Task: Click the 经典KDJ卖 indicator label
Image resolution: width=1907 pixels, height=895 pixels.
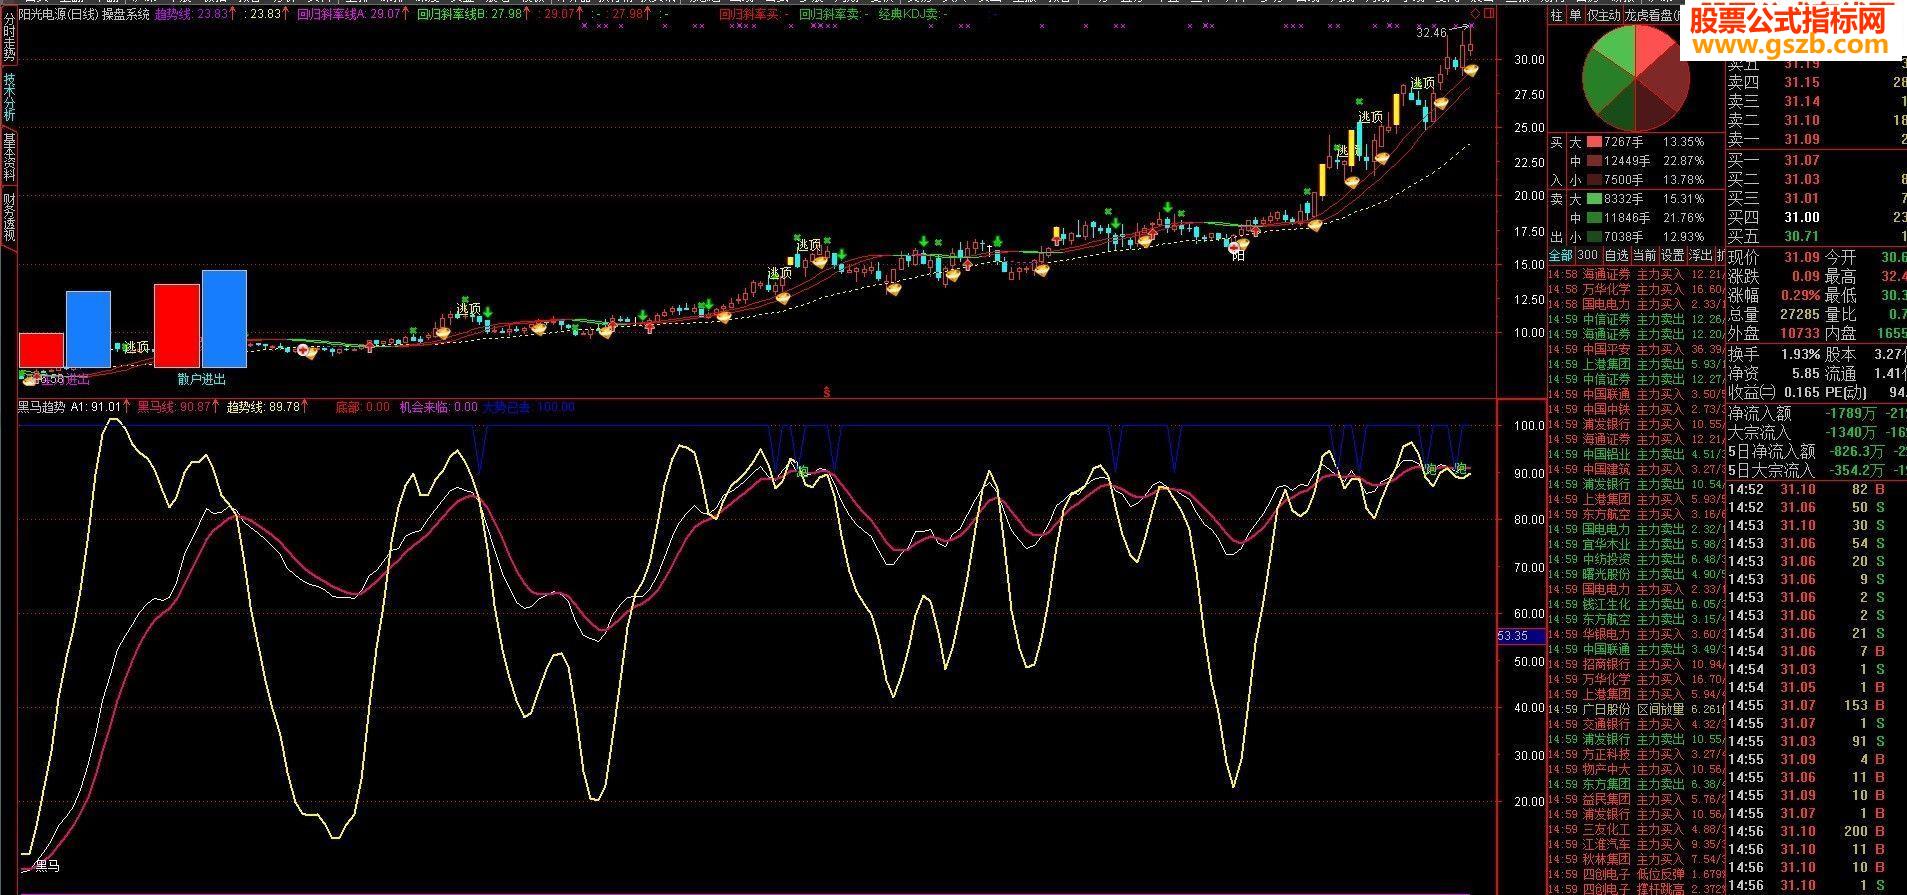Action: (915, 15)
